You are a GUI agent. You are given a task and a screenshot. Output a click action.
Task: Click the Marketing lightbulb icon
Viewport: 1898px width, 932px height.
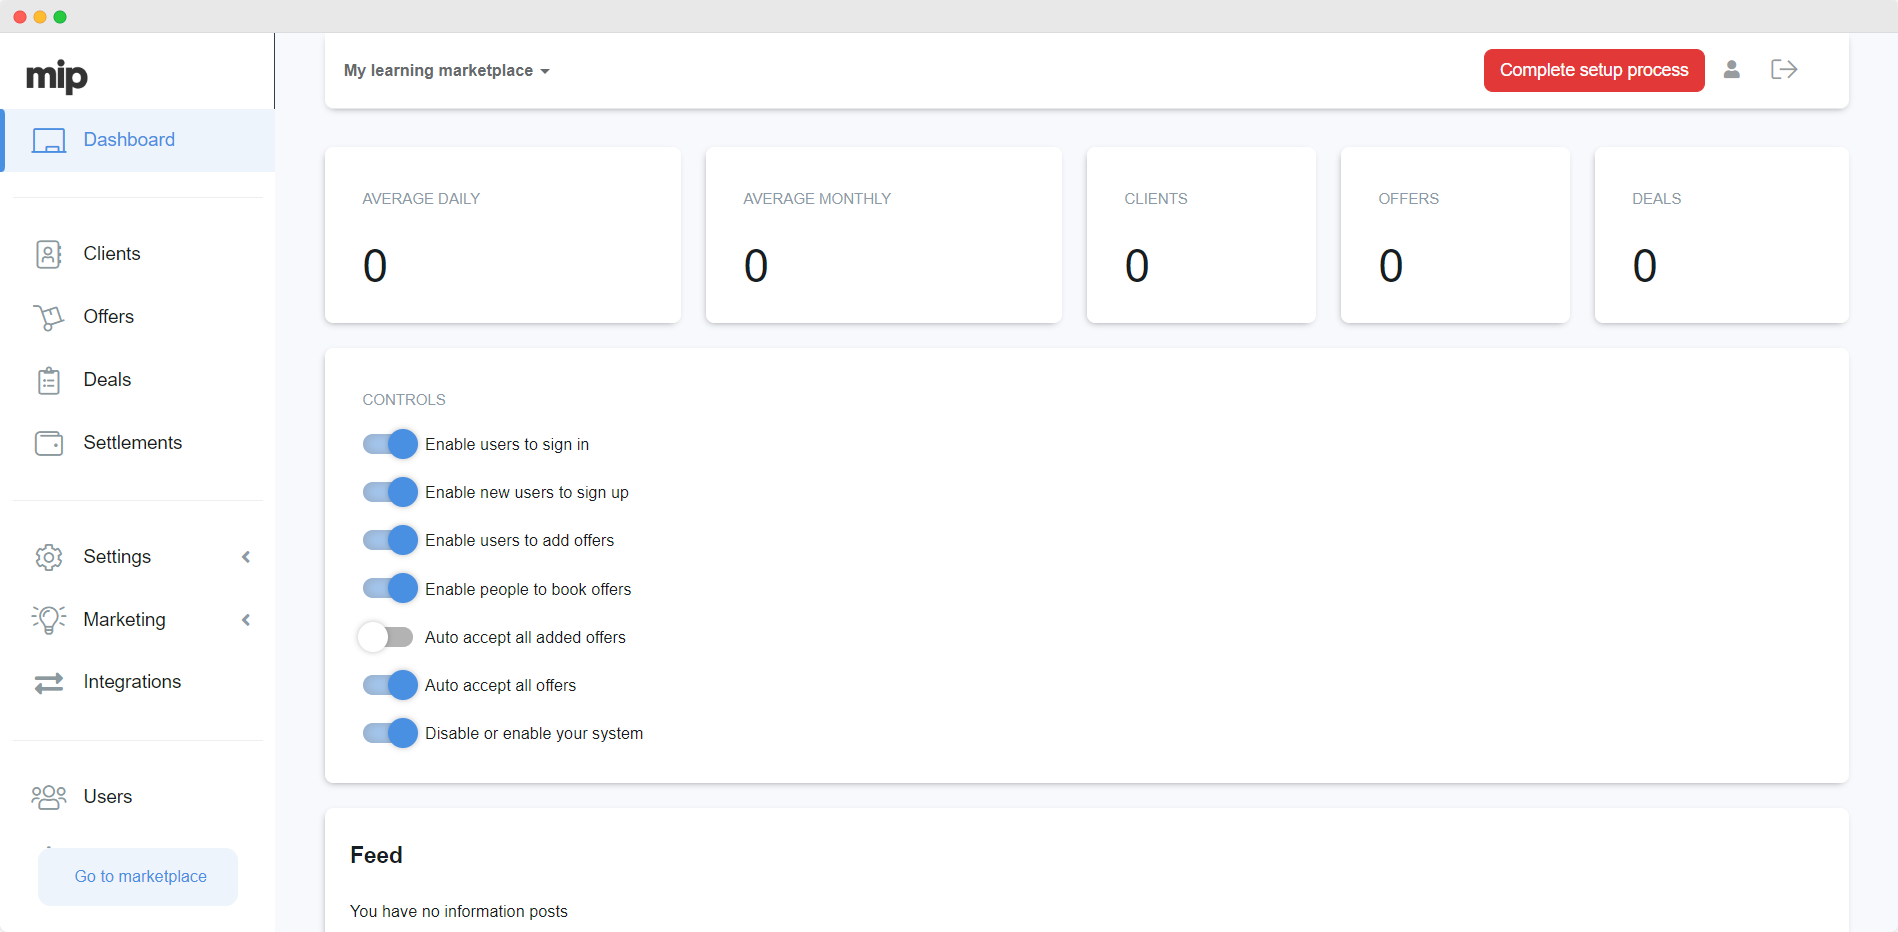point(49,620)
